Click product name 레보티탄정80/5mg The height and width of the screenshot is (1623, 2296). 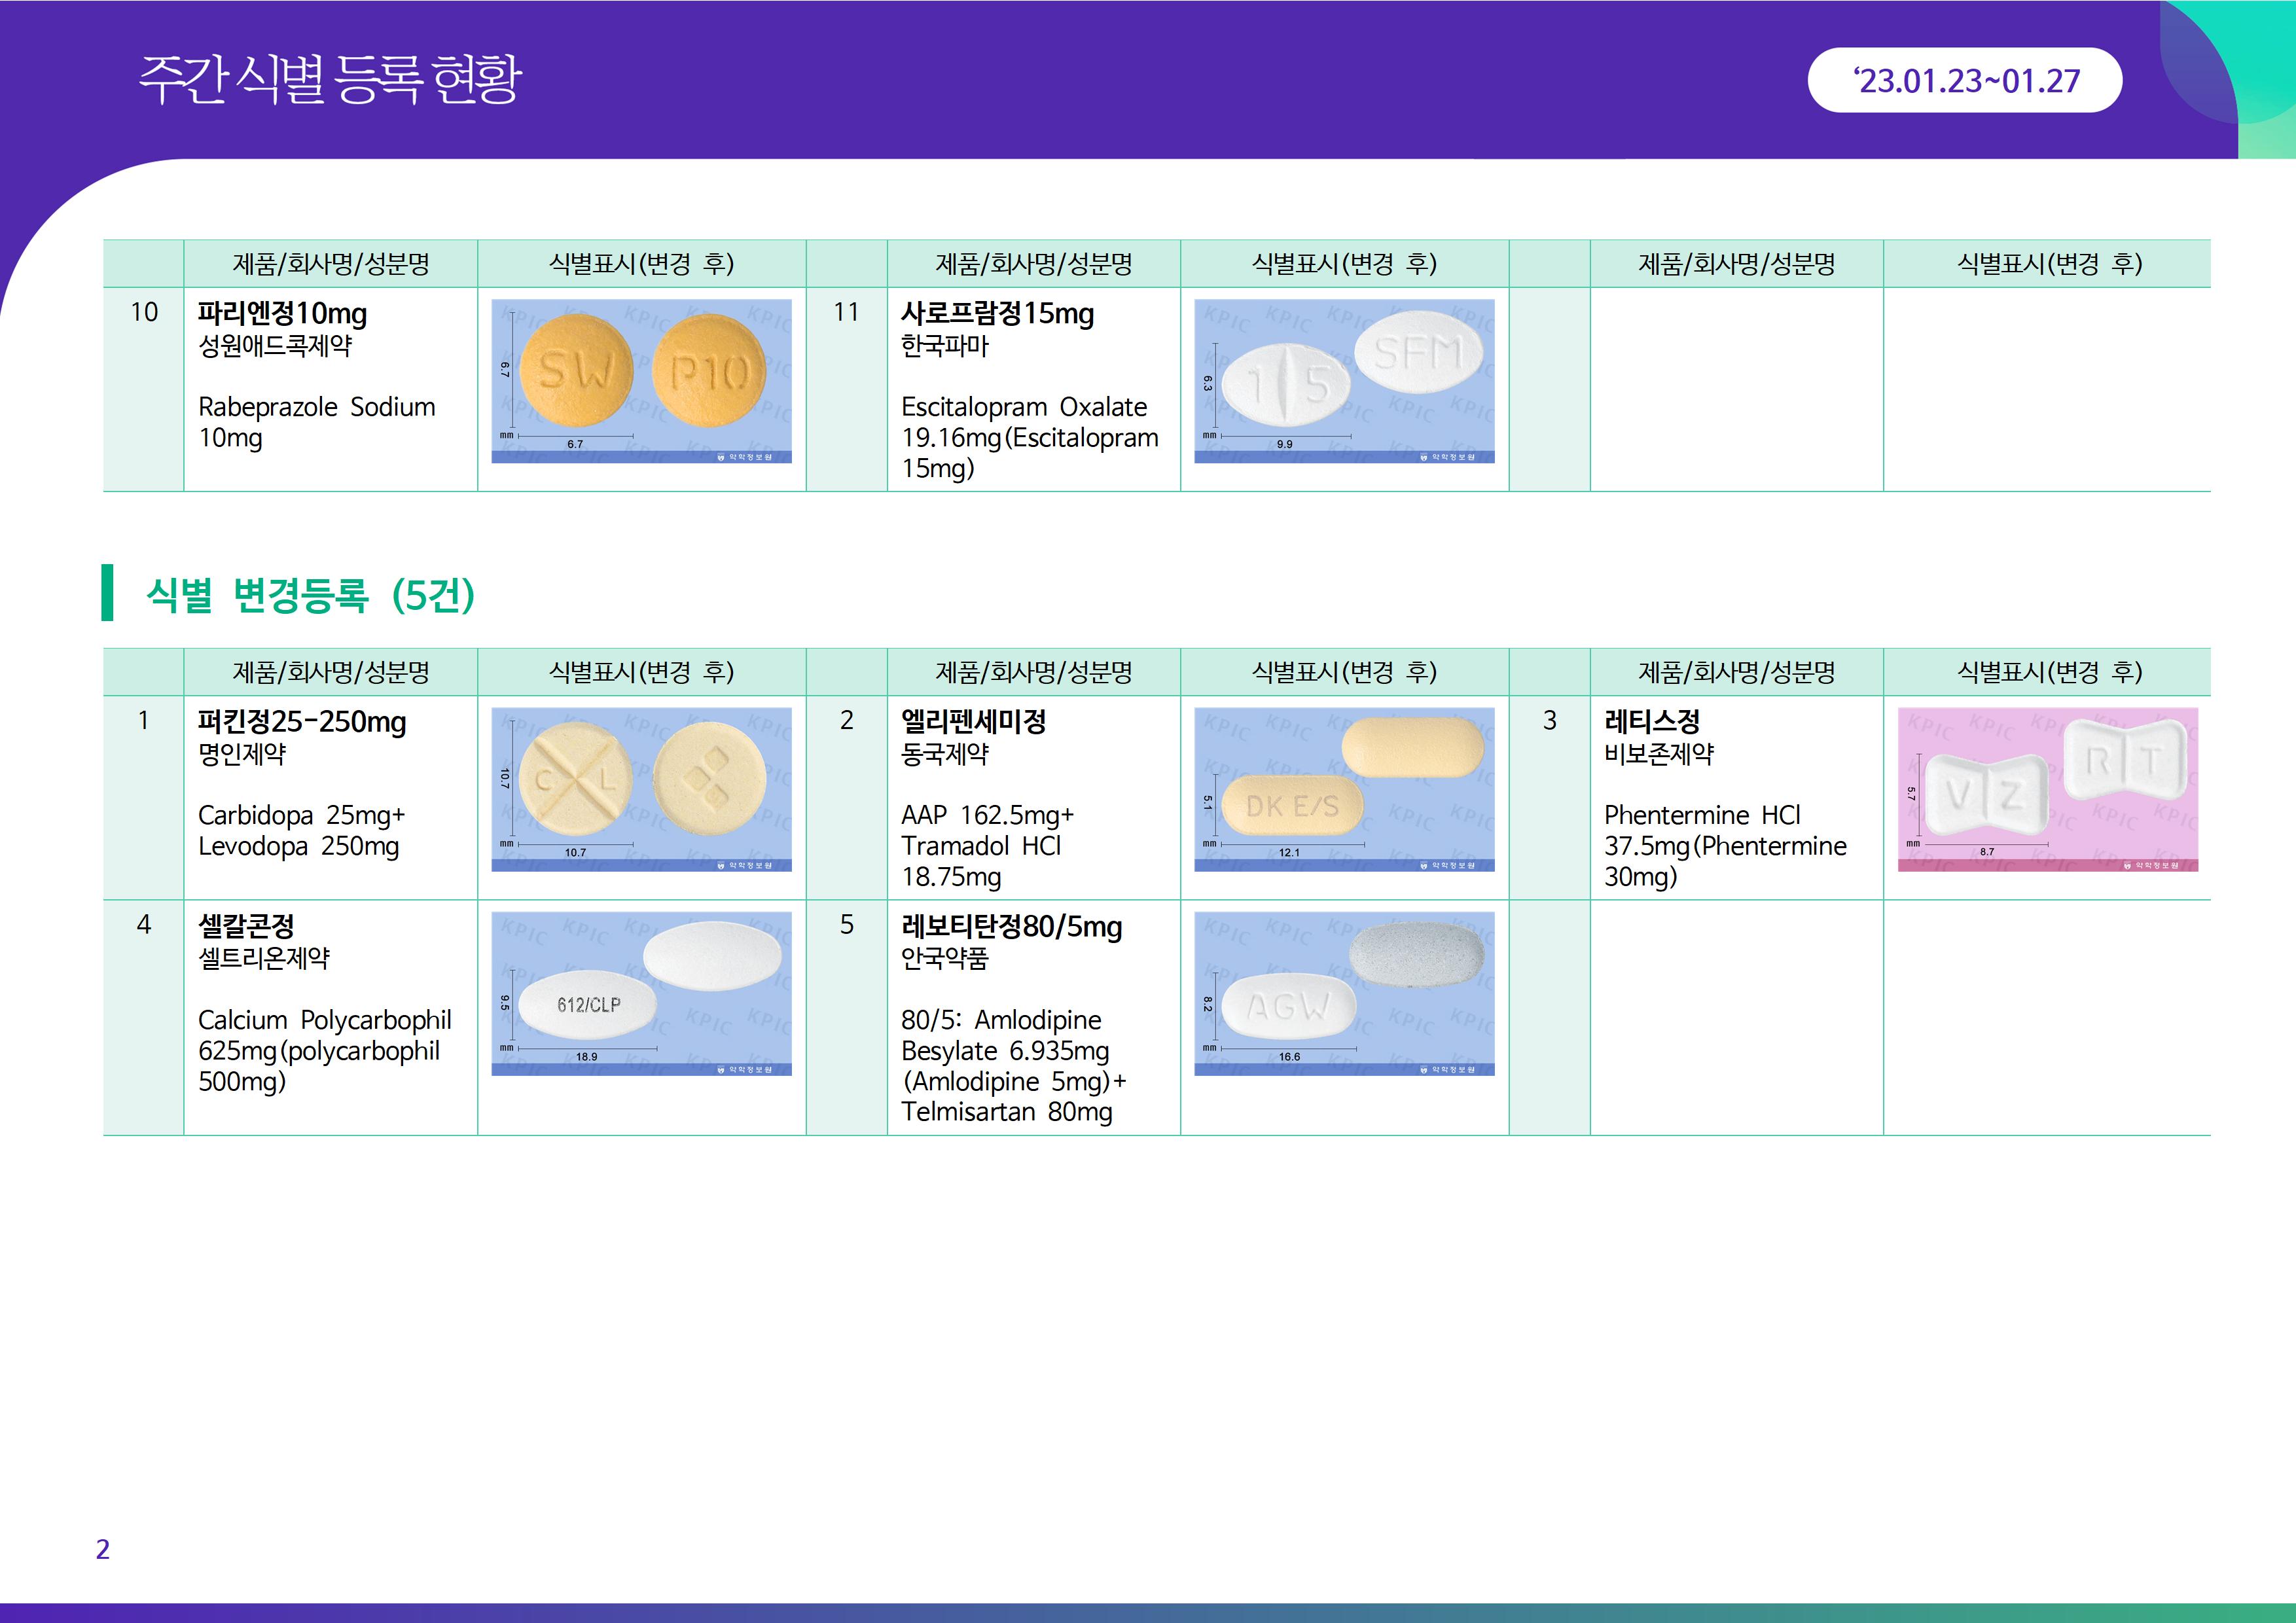(x=1011, y=926)
